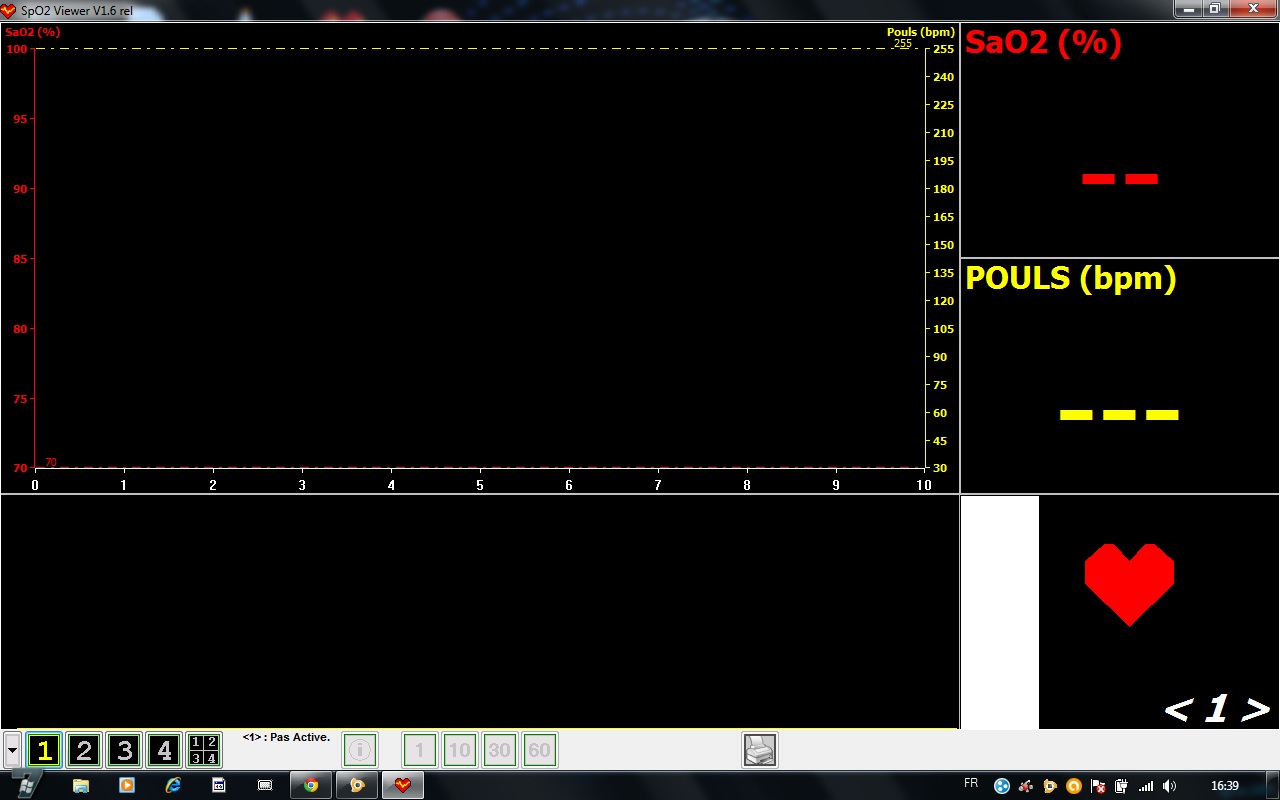Open the information button in toolbar
The height and width of the screenshot is (800, 1280).
coord(360,749)
